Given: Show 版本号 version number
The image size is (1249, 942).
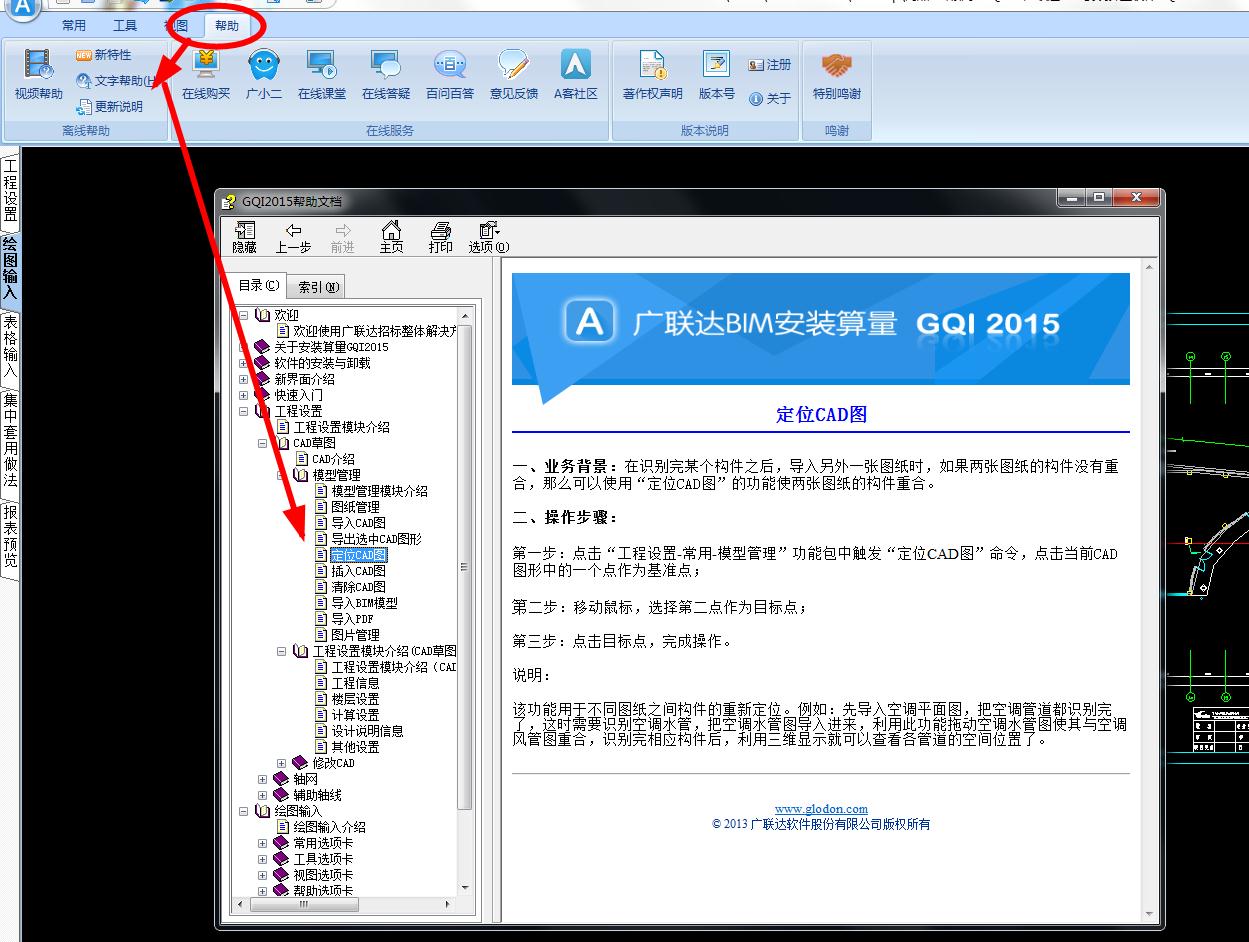Looking at the screenshot, I should pos(716,75).
